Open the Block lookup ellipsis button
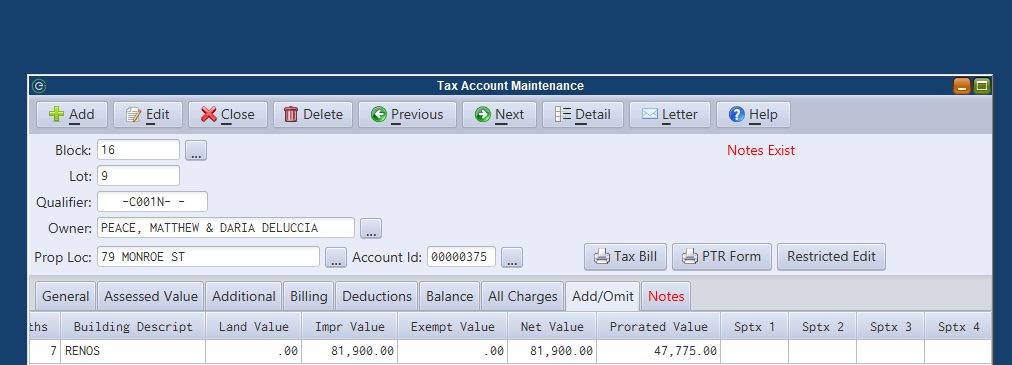 click(x=196, y=150)
